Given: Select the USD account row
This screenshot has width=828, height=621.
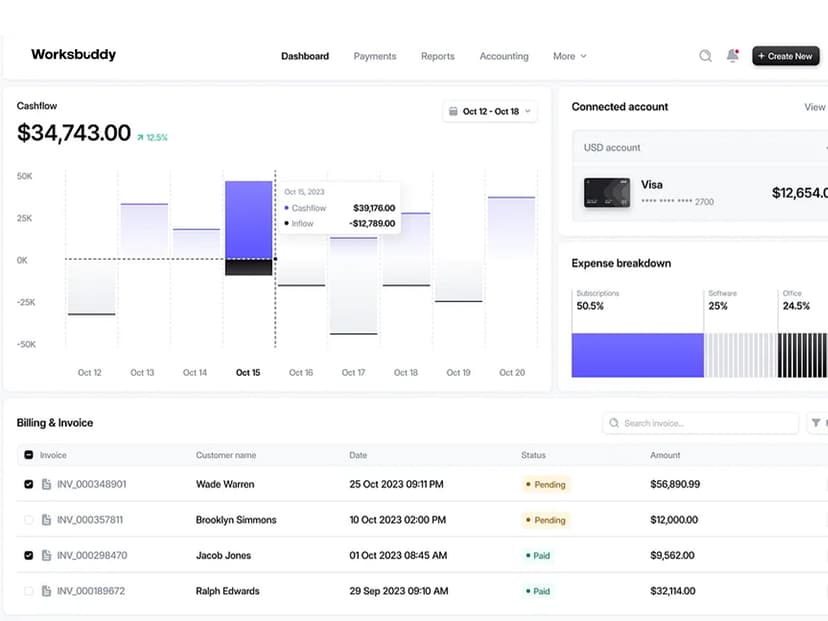Looking at the screenshot, I should pyautogui.click(x=700, y=147).
